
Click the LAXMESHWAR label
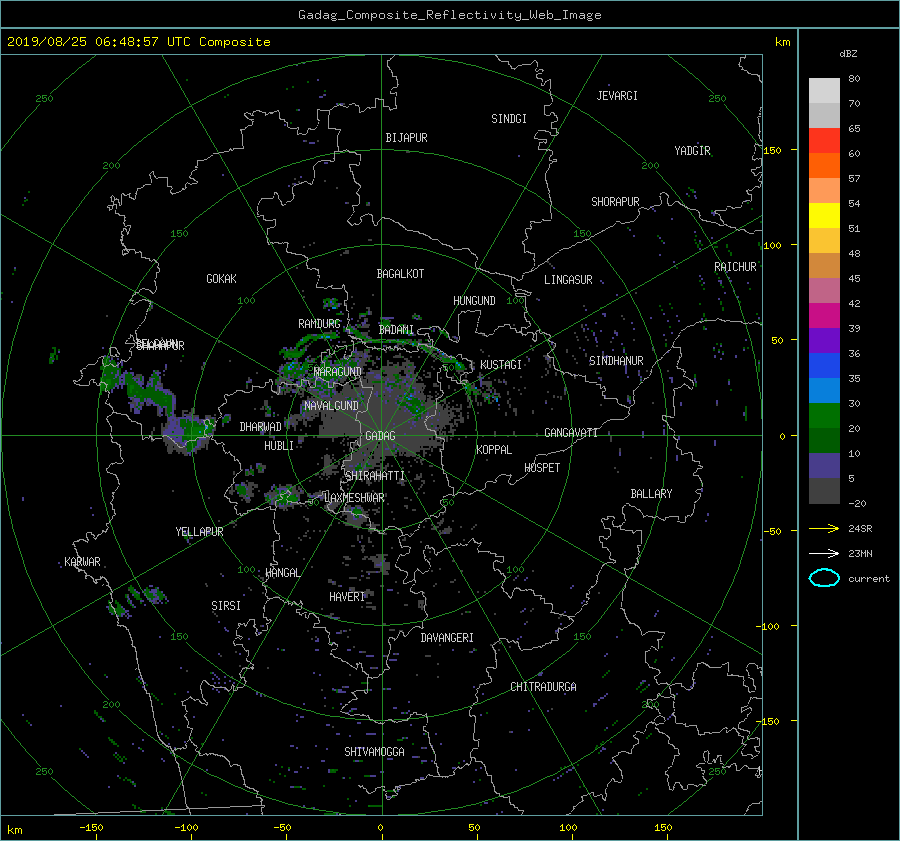click(x=354, y=498)
